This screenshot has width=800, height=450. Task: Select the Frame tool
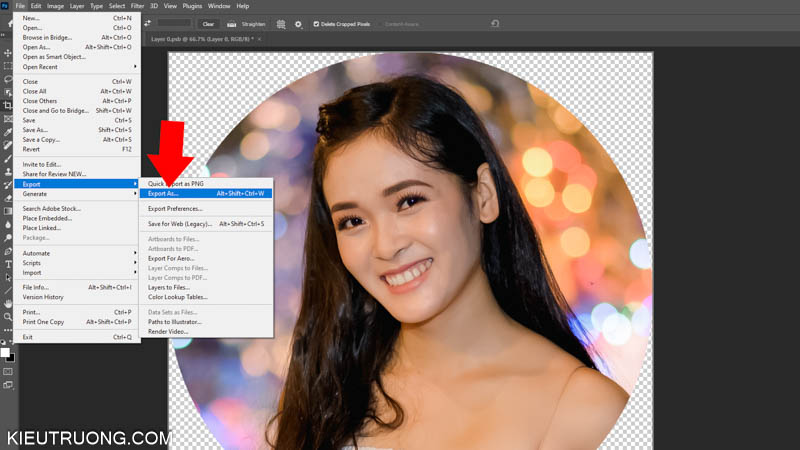point(8,119)
